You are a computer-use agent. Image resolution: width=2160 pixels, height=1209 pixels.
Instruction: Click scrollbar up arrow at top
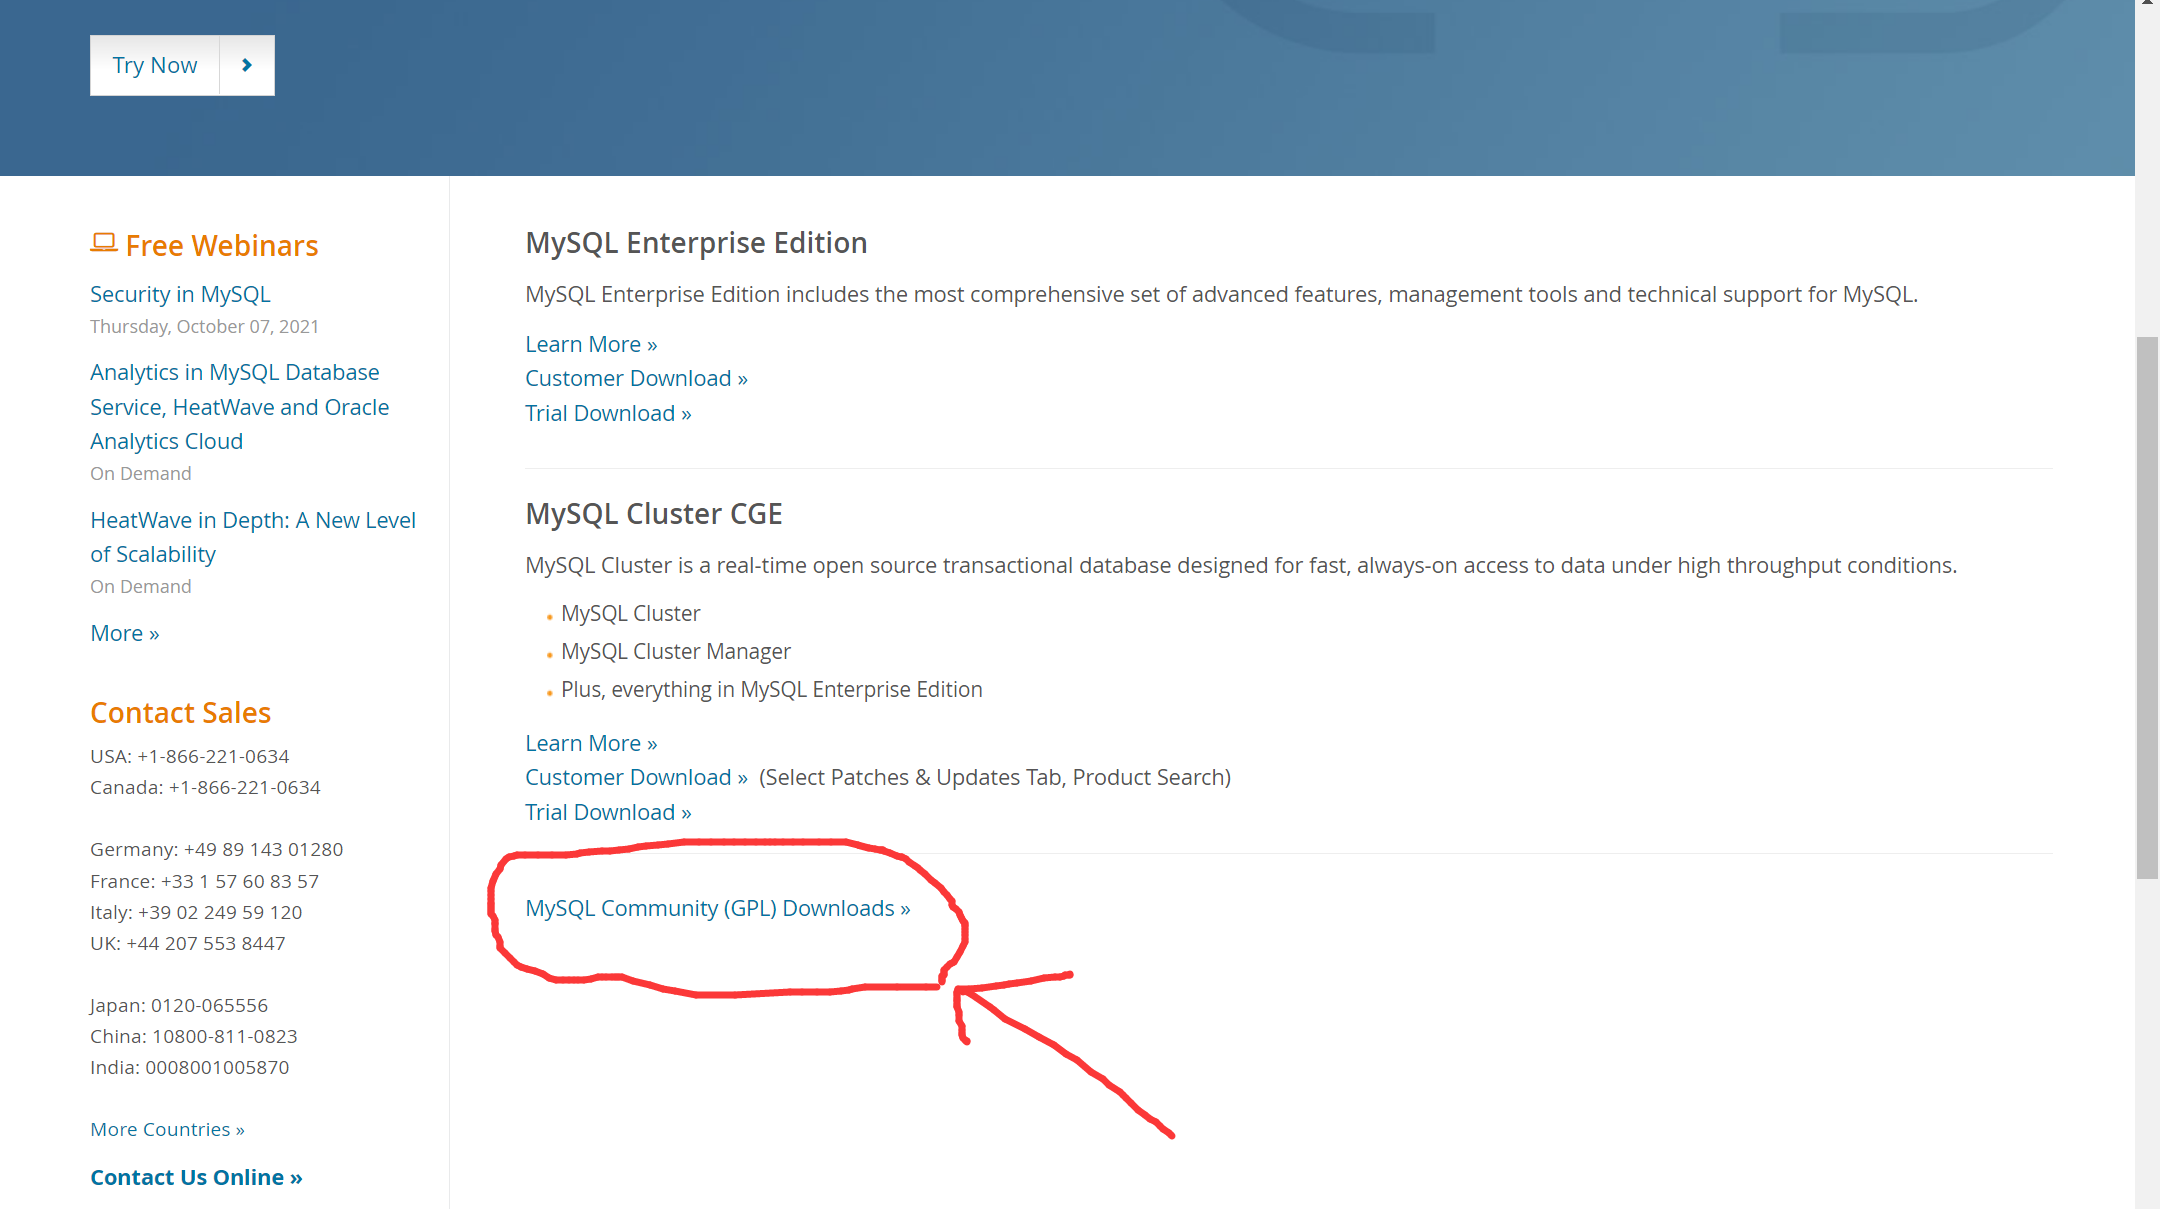[x=2147, y=5]
